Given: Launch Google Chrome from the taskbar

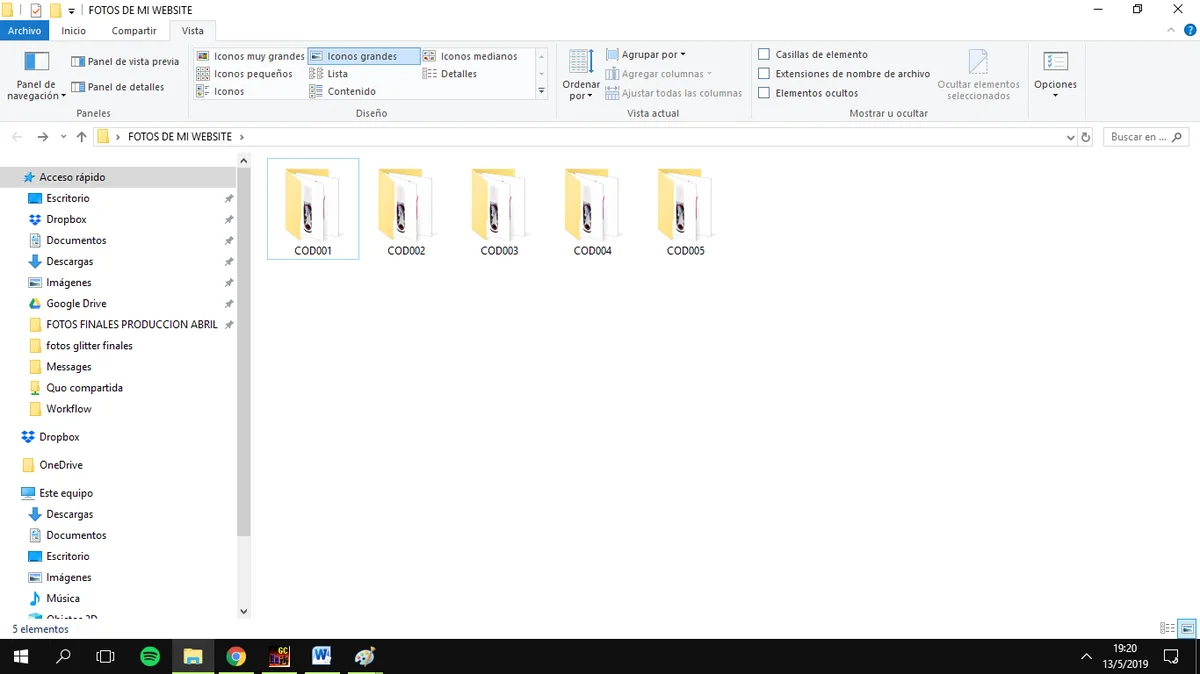Looking at the screenshot, I should click(235, 656).
